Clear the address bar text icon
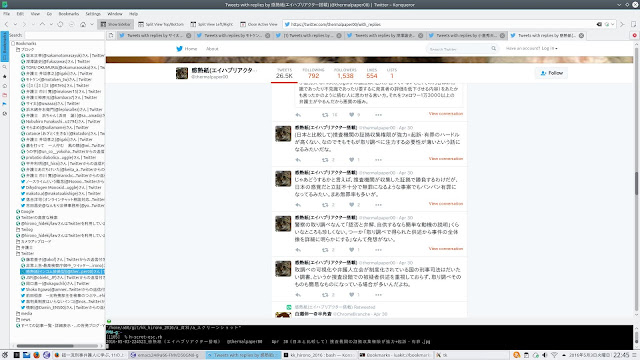The width and height of the screenshot is (640, 360). pos(599,24)
